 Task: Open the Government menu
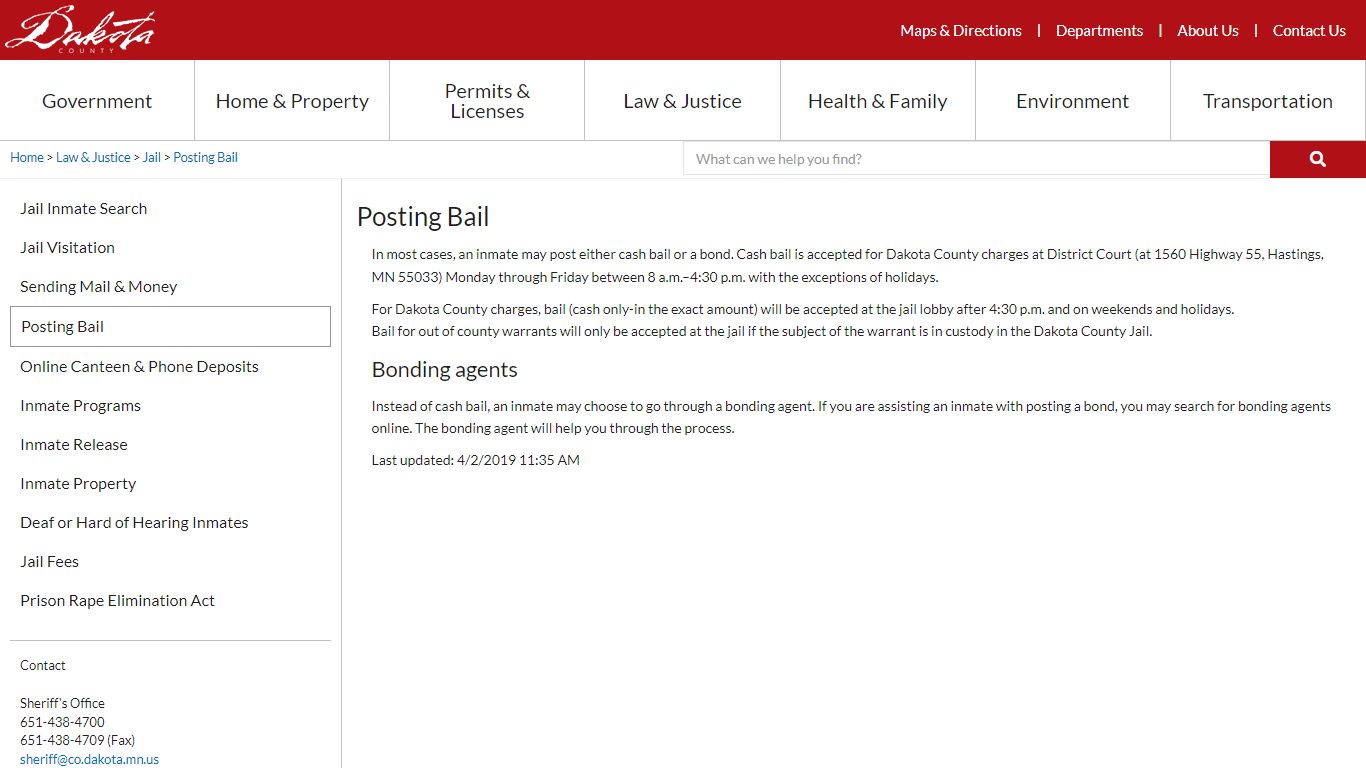(97, 101)
